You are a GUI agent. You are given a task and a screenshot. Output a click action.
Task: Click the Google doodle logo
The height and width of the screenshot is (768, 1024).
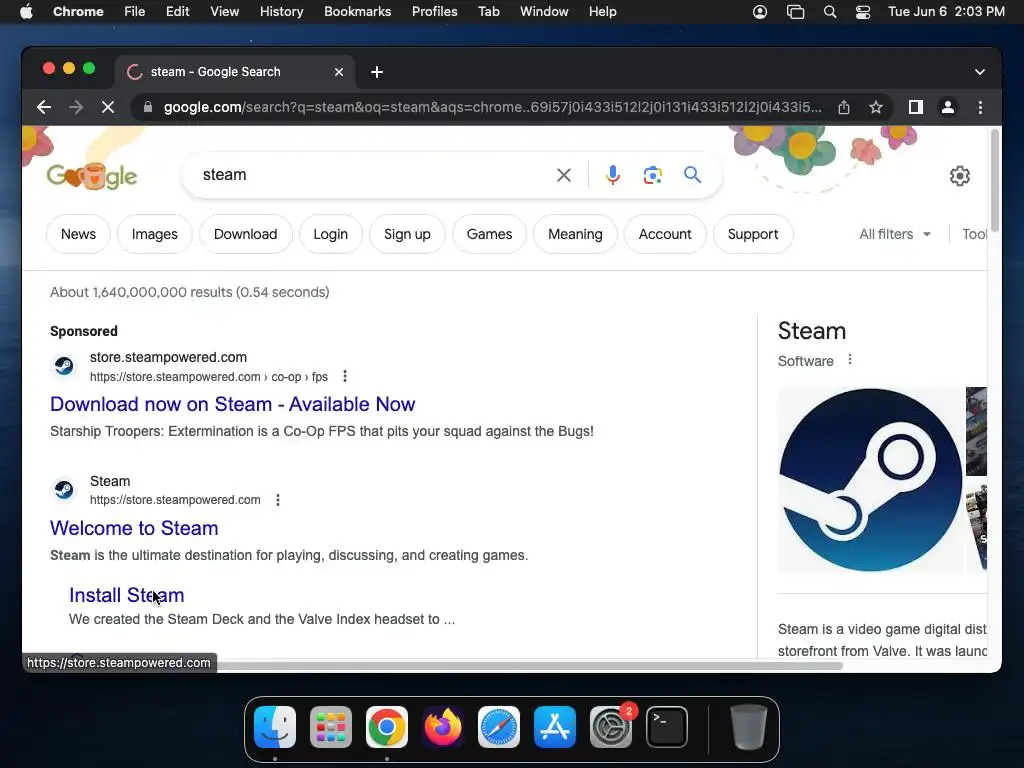coord(92,176)
